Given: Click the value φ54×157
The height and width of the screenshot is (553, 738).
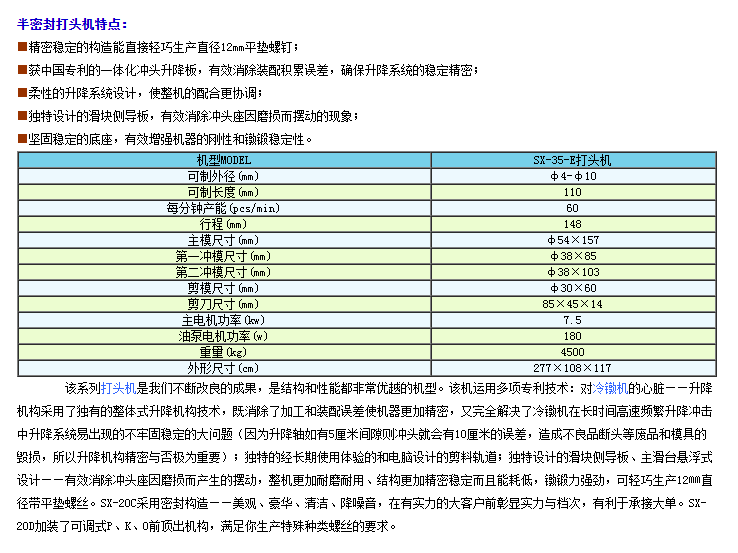Looking at the screenshot, I should pos(573,240).
